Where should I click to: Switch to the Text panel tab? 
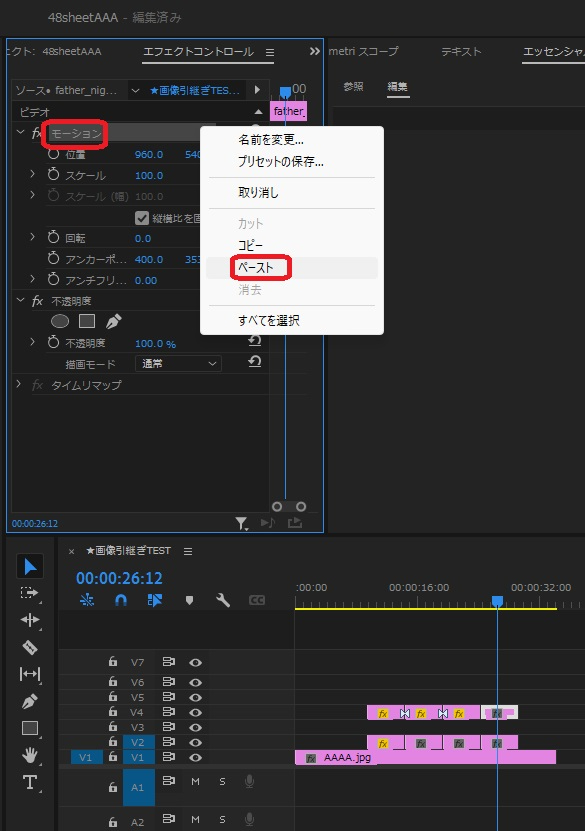click(x=461, y=51)
